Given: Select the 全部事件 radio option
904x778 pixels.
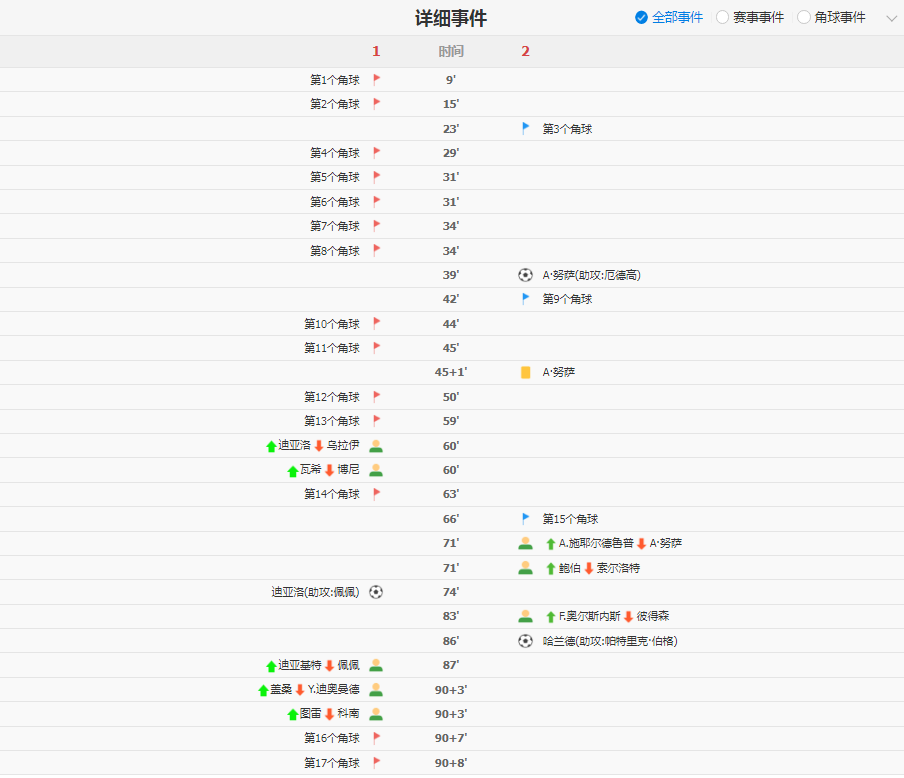Looking at the screenshot, I should coord(668,18).
